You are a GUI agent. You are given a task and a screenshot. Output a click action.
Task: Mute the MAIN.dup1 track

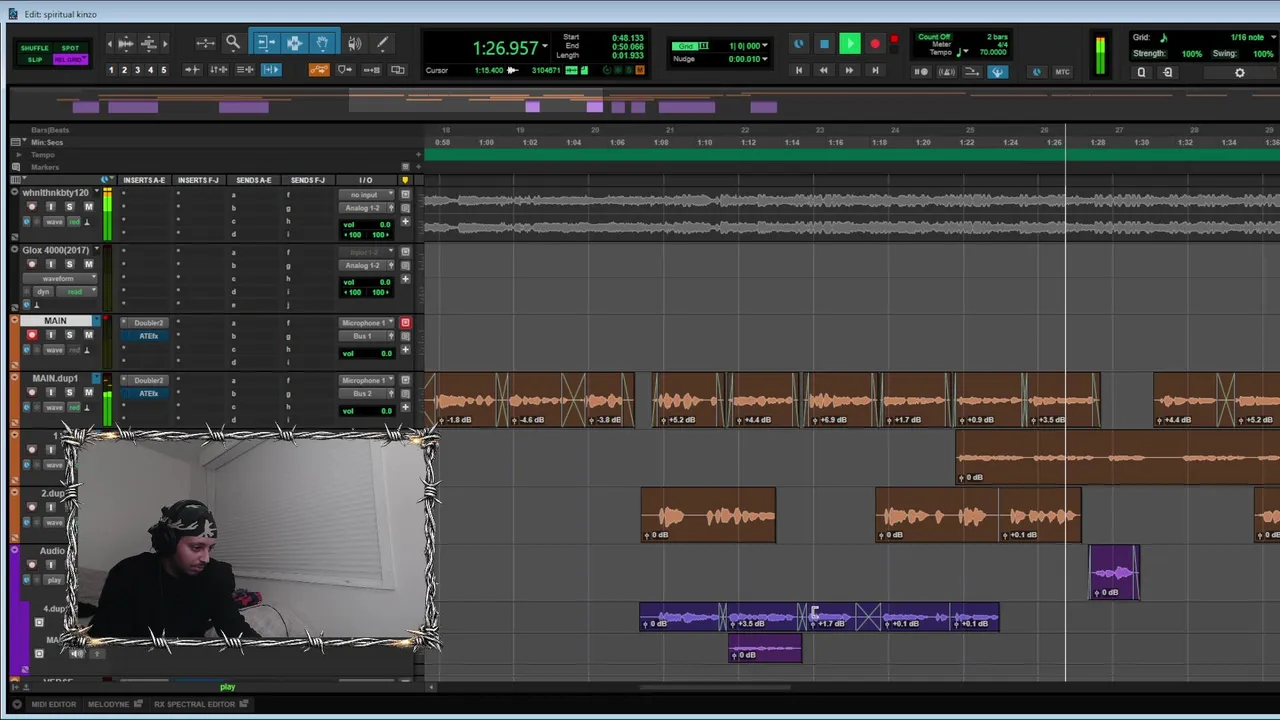tap(88, 393)
